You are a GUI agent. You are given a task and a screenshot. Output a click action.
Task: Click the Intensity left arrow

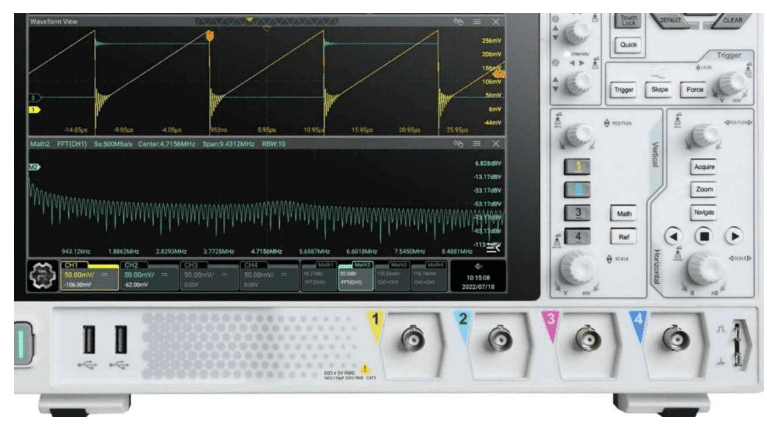[572, 63]
